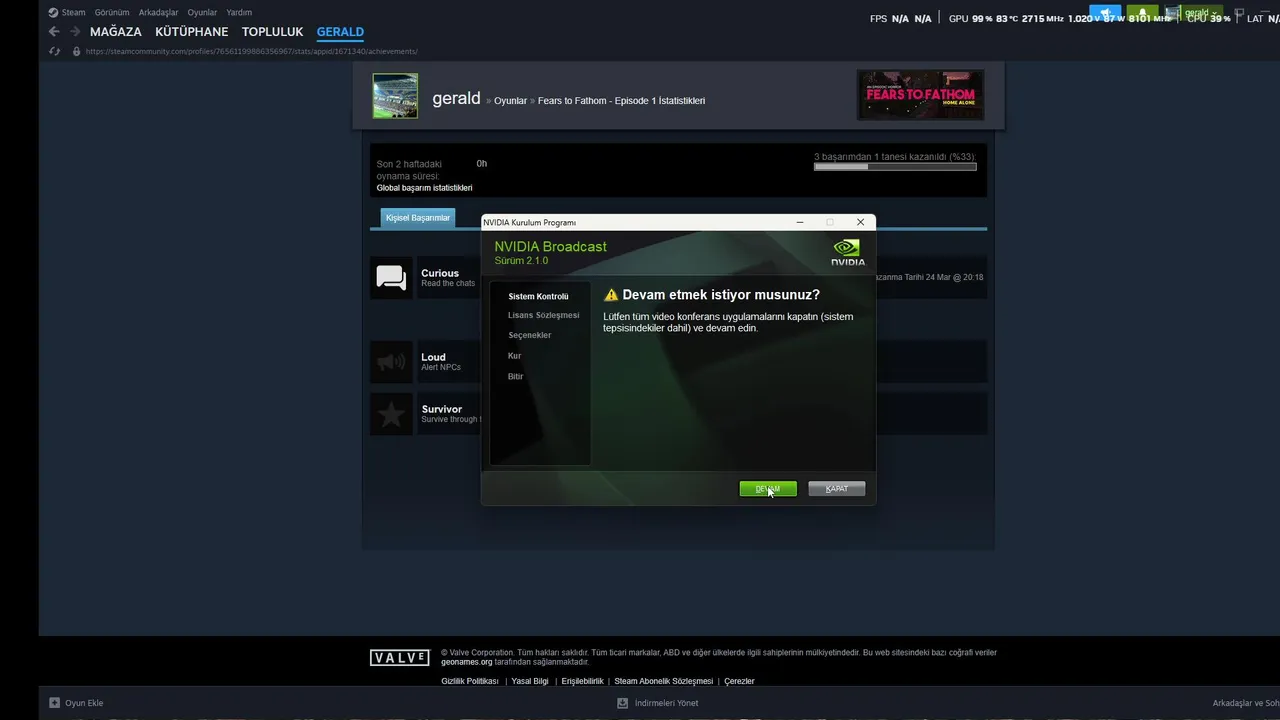Switch to the KÜTÜPHANE tab

point(192,32)
